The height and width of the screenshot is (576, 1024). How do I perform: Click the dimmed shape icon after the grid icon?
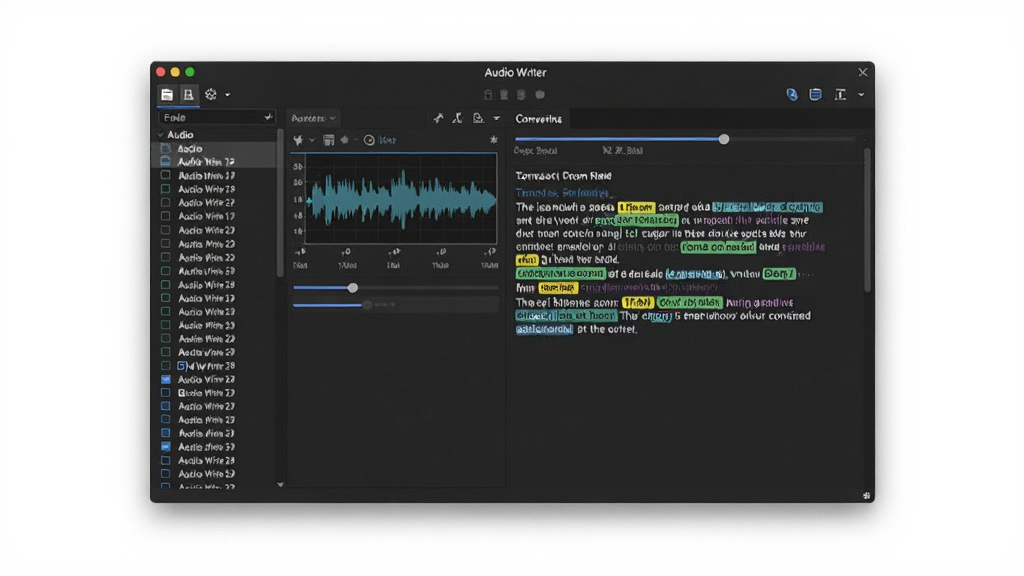[x=344, y=140]
